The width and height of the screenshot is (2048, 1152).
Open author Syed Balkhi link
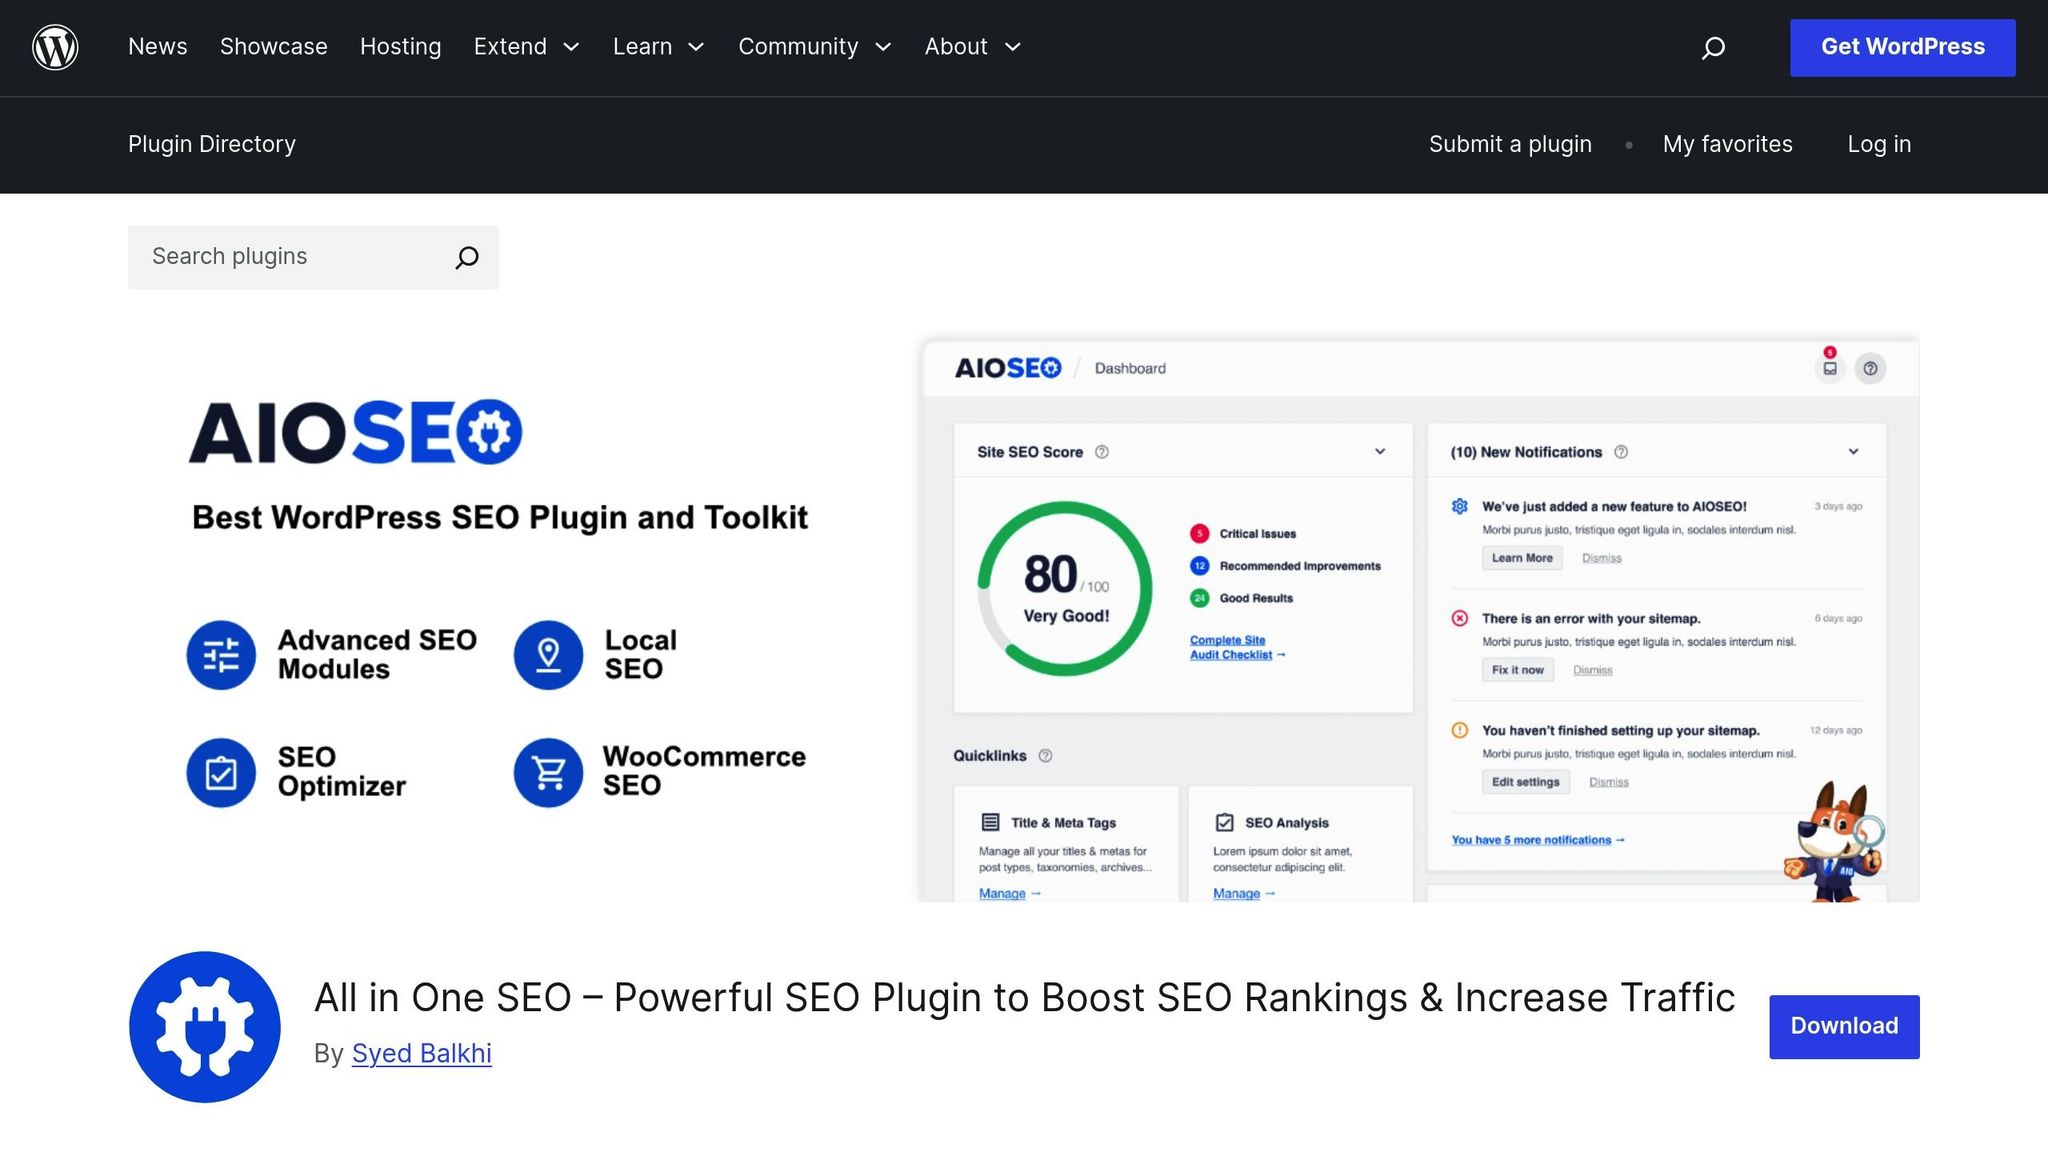(421, 1054)
